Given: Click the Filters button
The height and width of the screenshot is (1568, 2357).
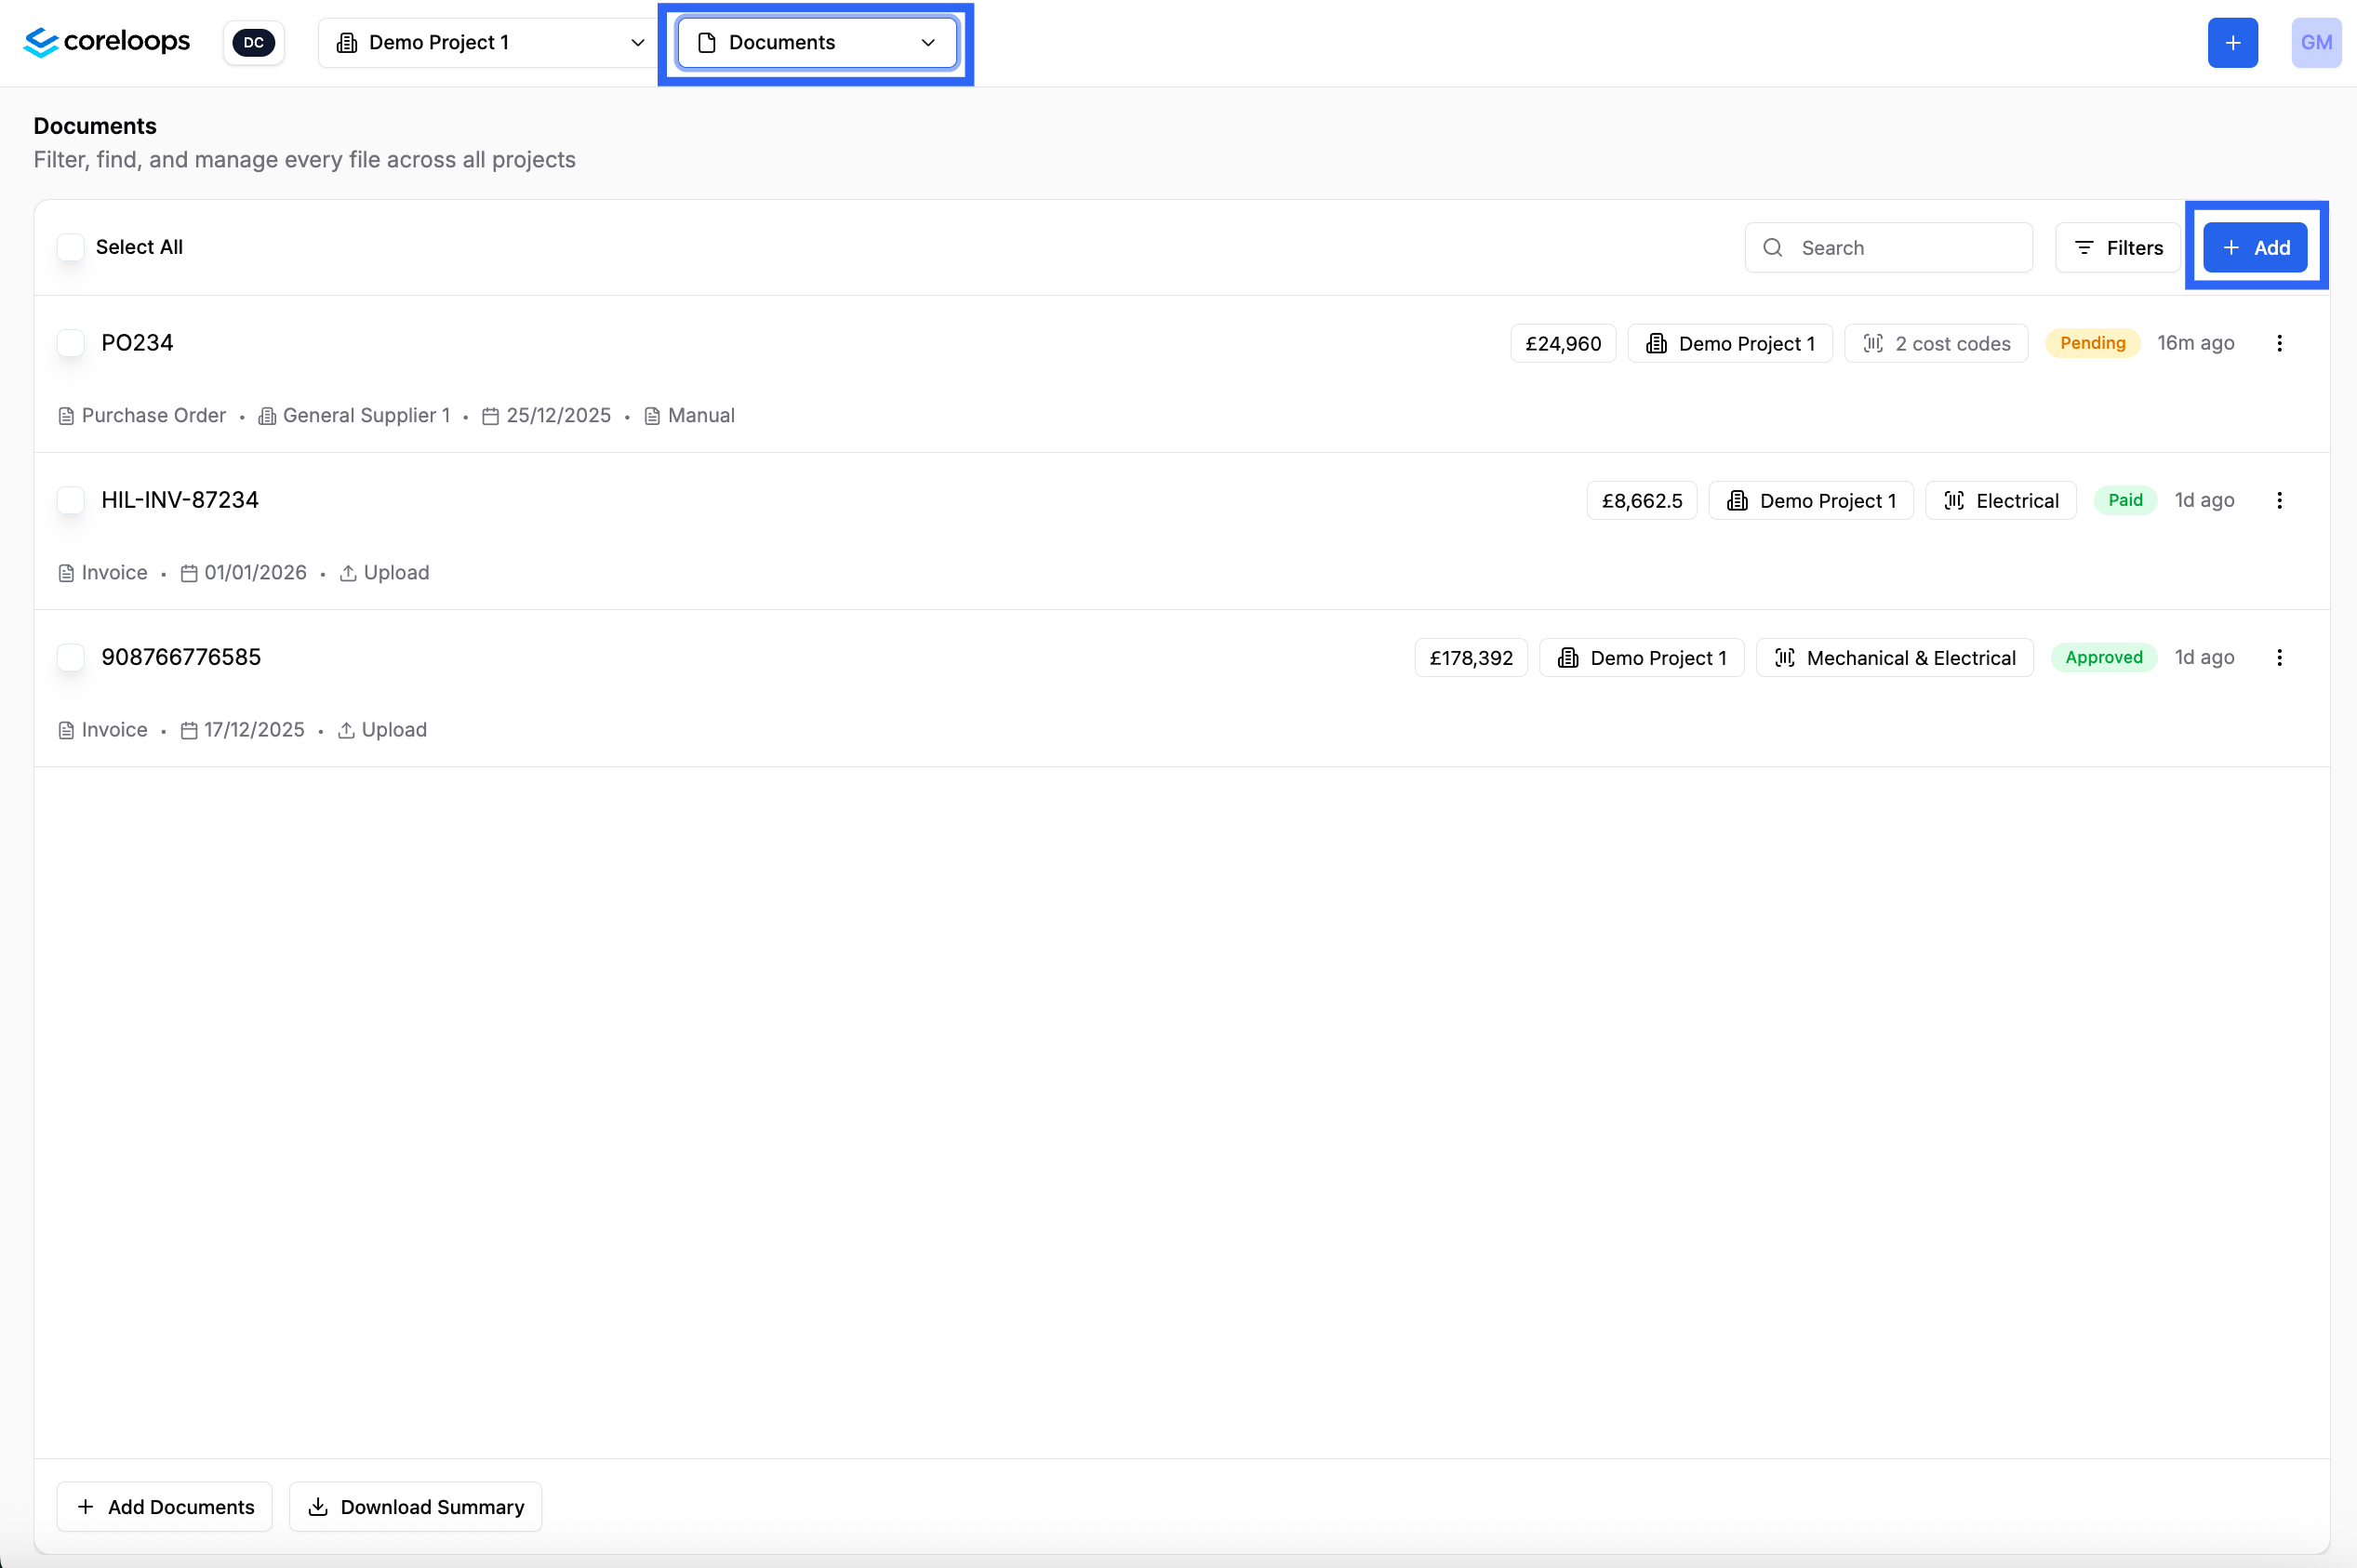Looking at the screenshot, I should click(2118, 247).
